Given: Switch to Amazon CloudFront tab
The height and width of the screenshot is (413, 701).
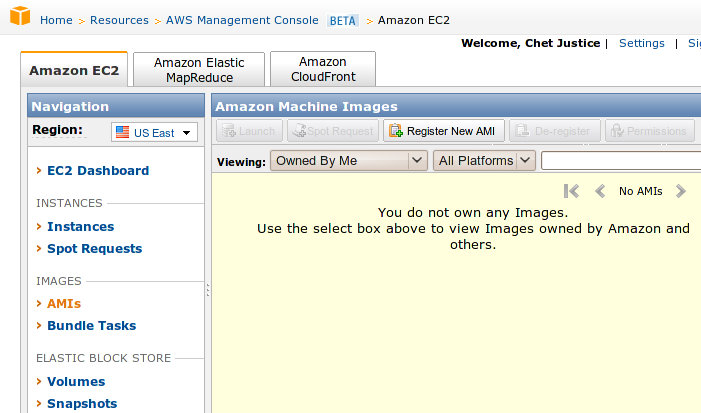Looking at the screenshot, I should click(x=322, y=70).
